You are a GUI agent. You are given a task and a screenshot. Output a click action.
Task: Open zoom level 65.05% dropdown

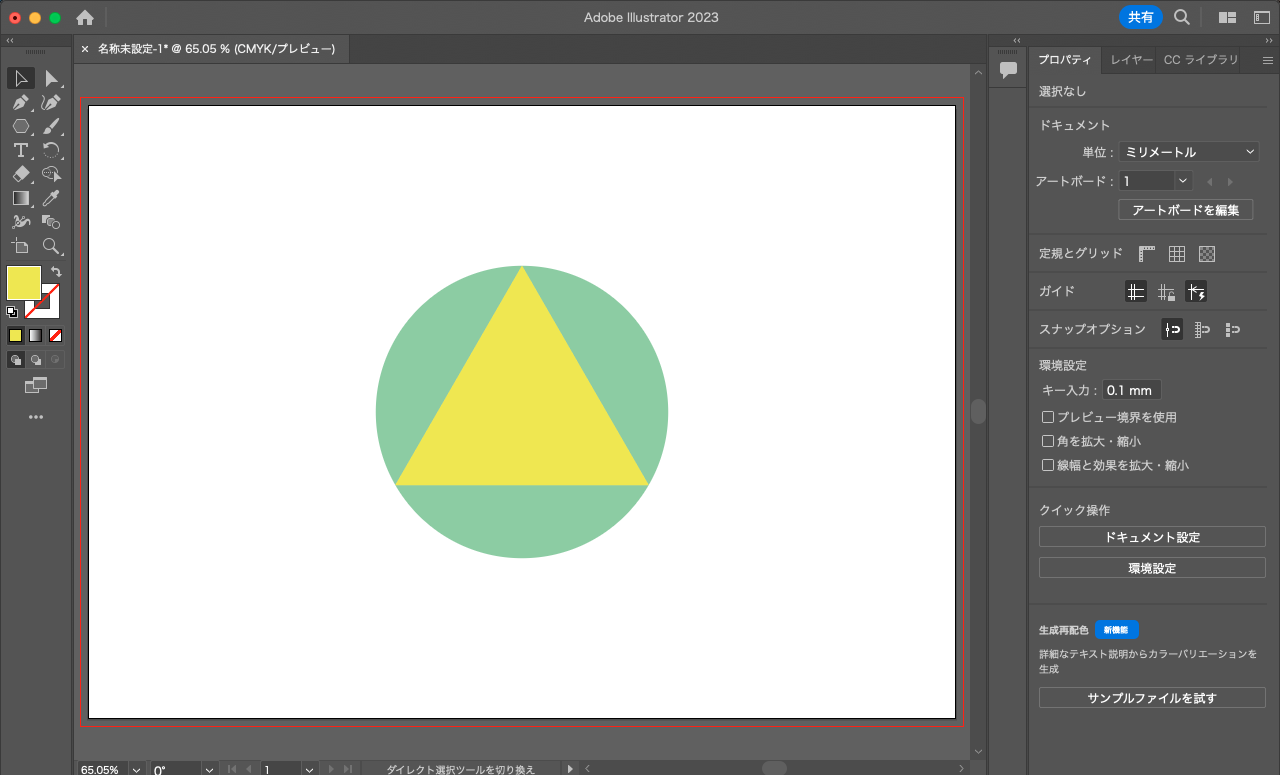[x=136, y=769]
